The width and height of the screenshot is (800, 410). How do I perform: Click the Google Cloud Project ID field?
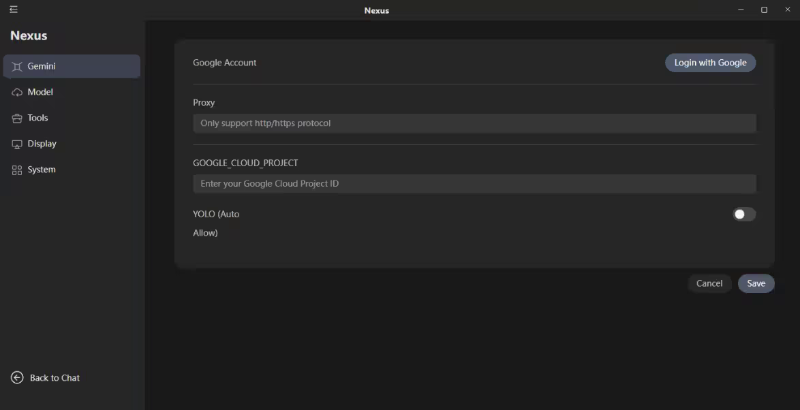pyautogui.click(x=474, y=184)
